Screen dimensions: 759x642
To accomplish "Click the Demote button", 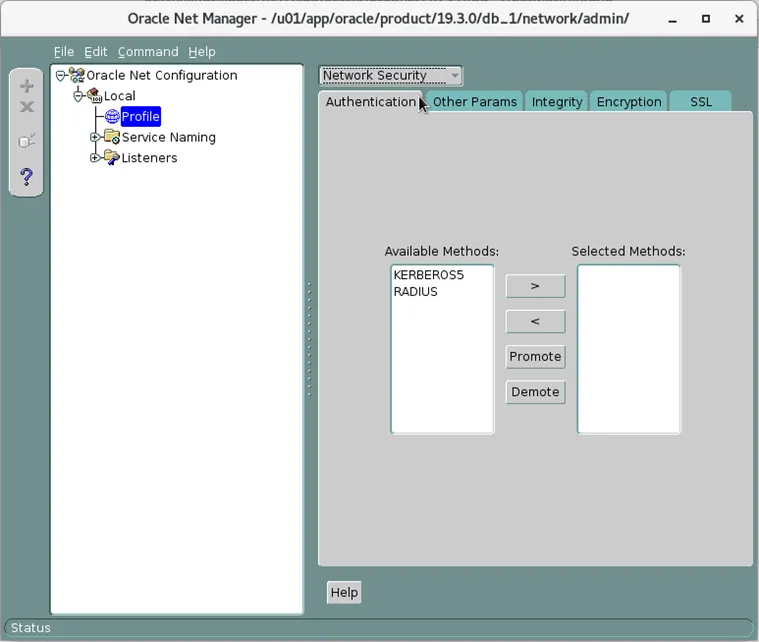I will tap(535, 392).
